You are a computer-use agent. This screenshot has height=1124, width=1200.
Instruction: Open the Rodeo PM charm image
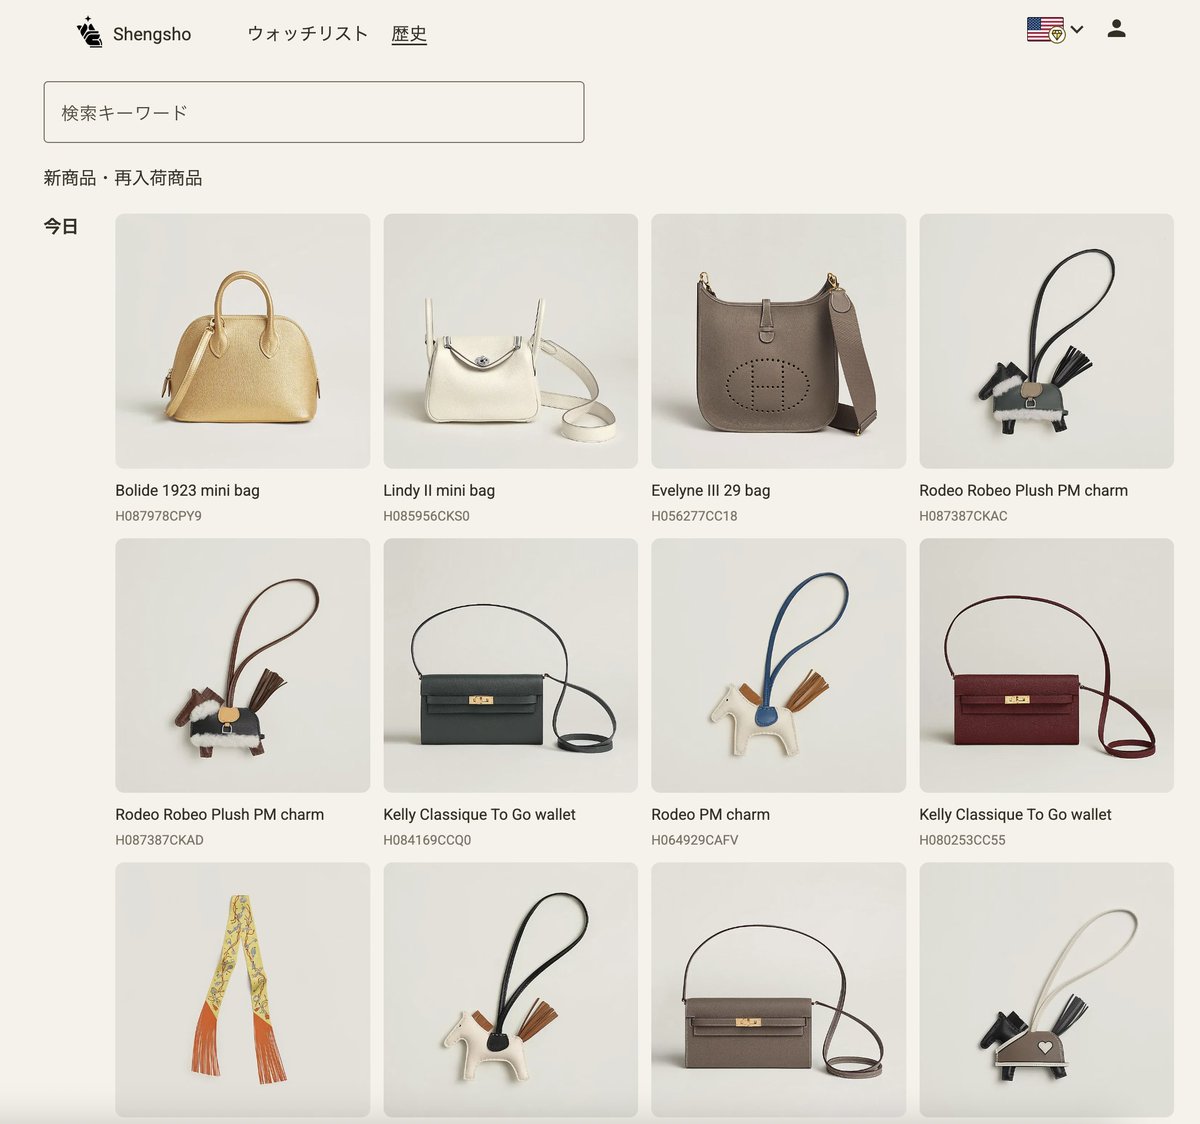click(x=779, y=666)
